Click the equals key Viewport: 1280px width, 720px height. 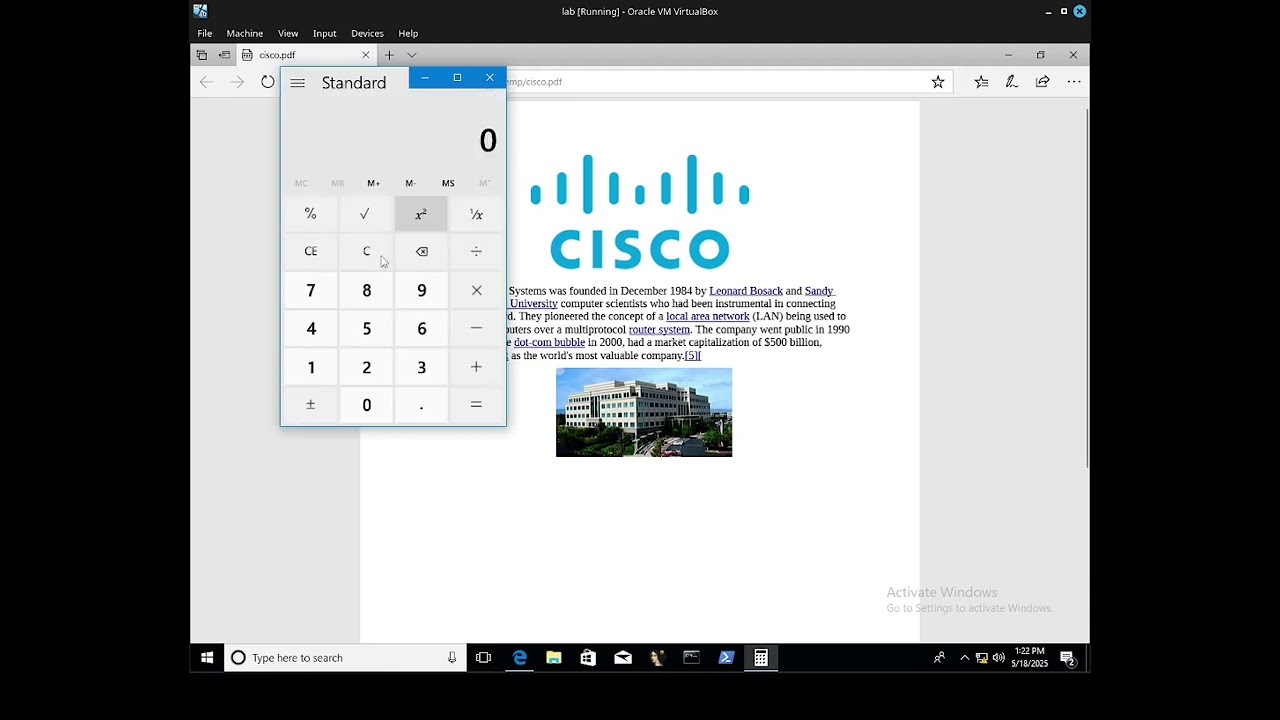(476, 405)
